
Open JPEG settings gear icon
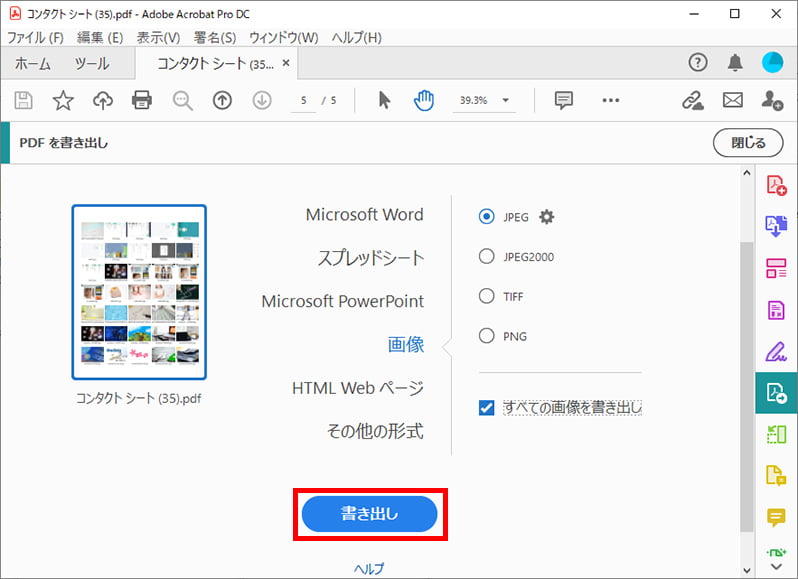click(x=546, y=217)
